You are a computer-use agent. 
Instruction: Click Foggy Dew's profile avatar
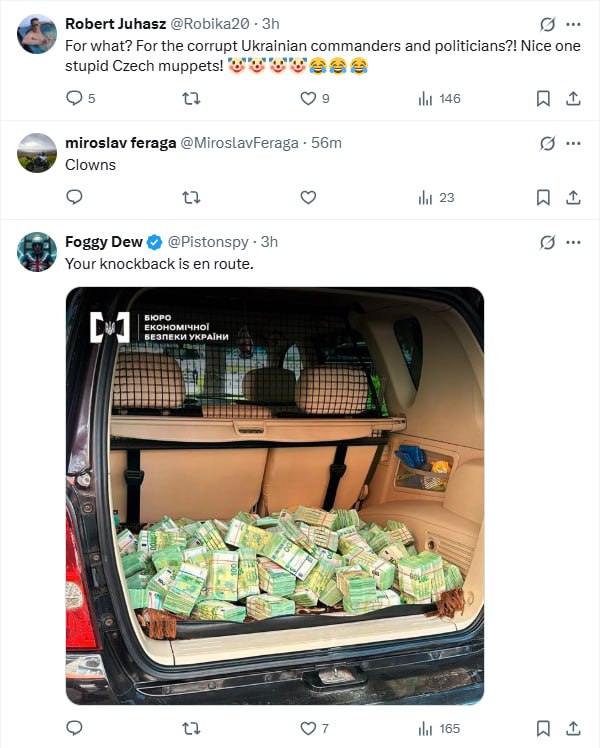tap(37, 252)
